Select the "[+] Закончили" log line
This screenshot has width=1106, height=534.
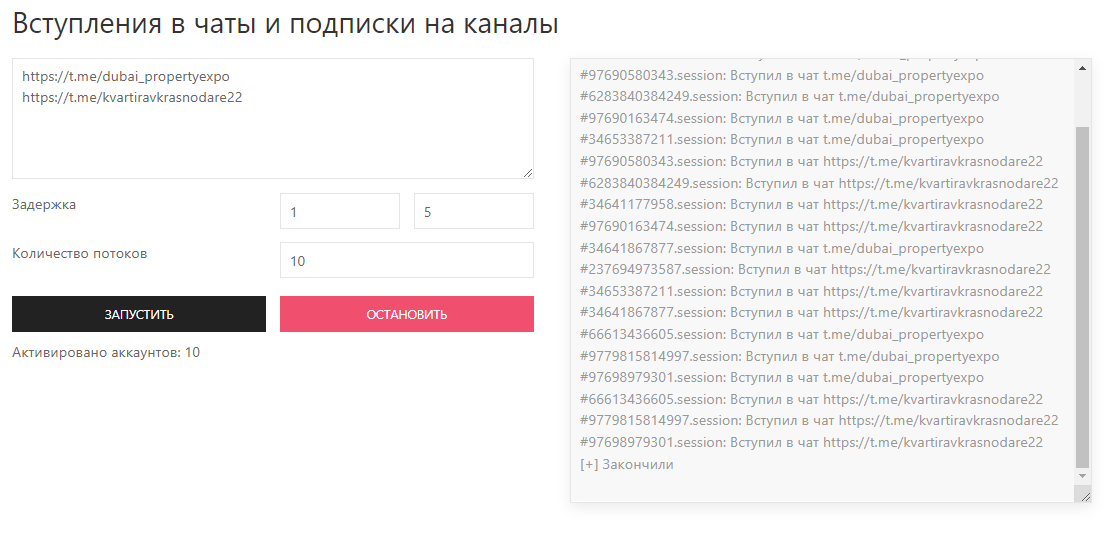[627, 464]
